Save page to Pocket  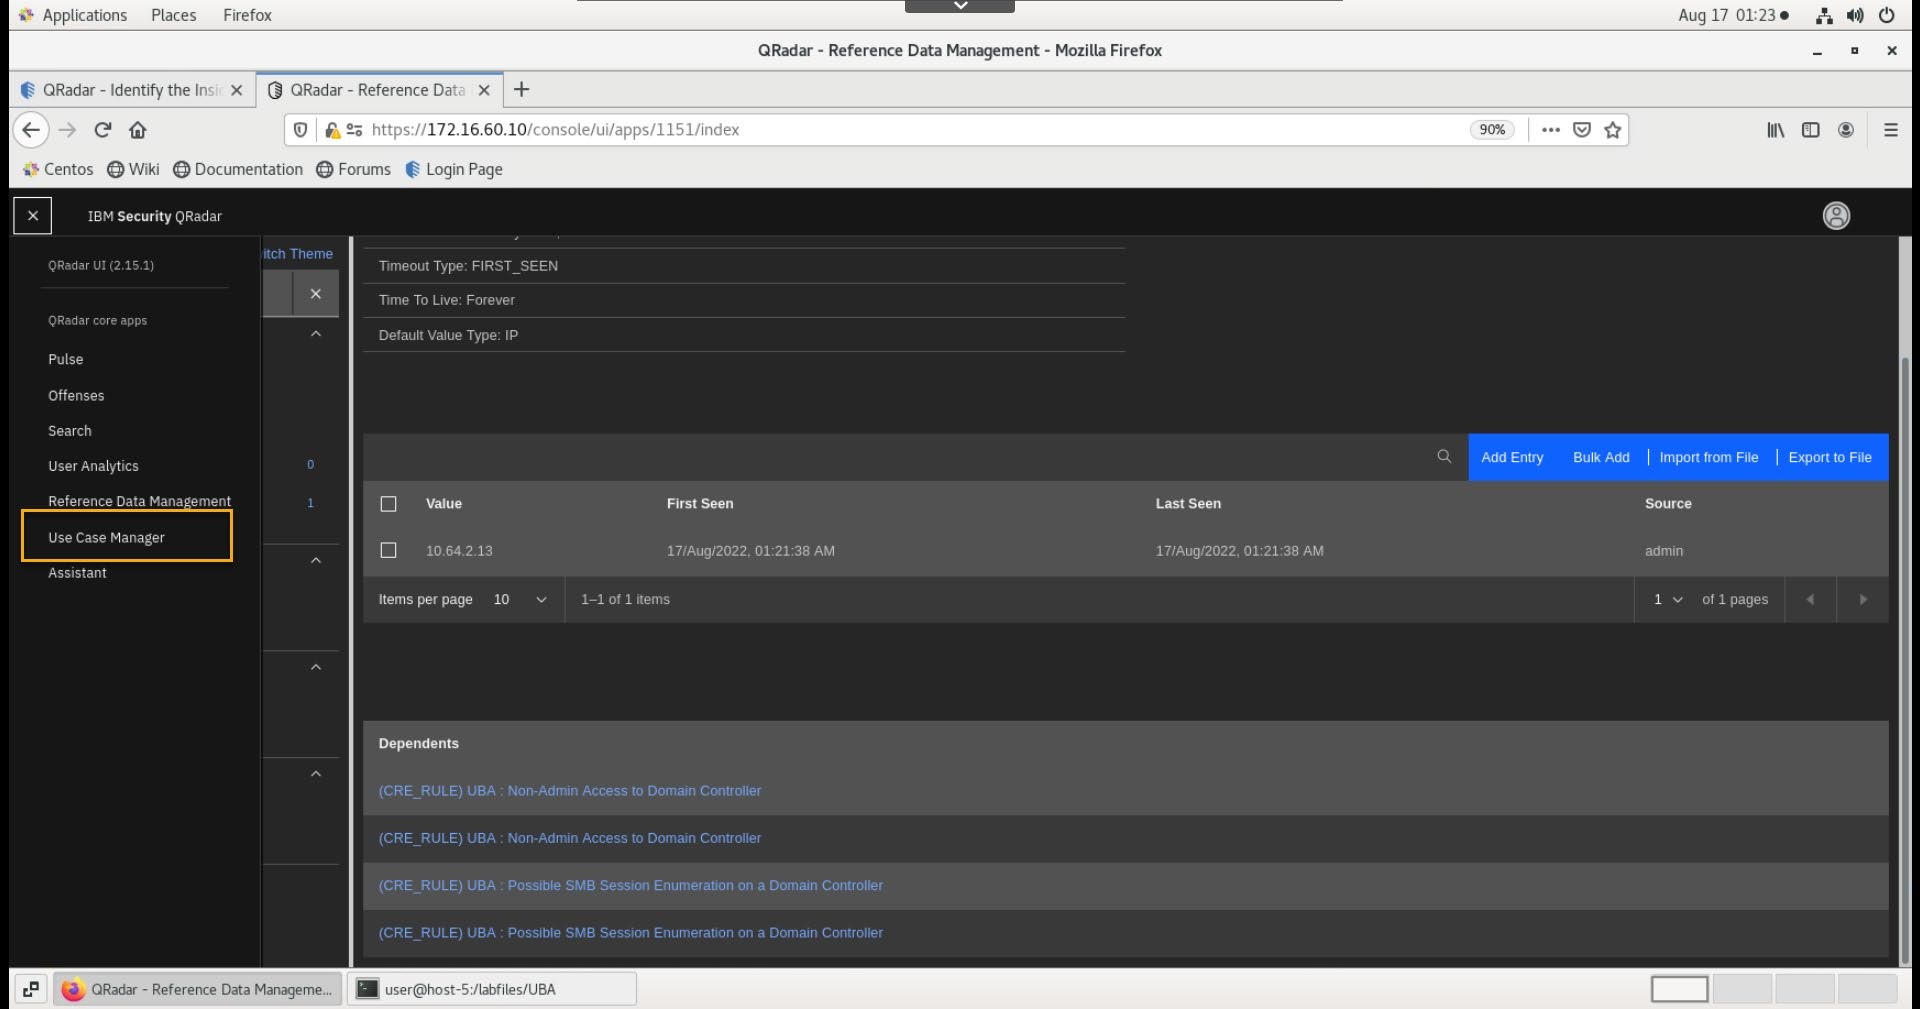tap(1582, 130)
